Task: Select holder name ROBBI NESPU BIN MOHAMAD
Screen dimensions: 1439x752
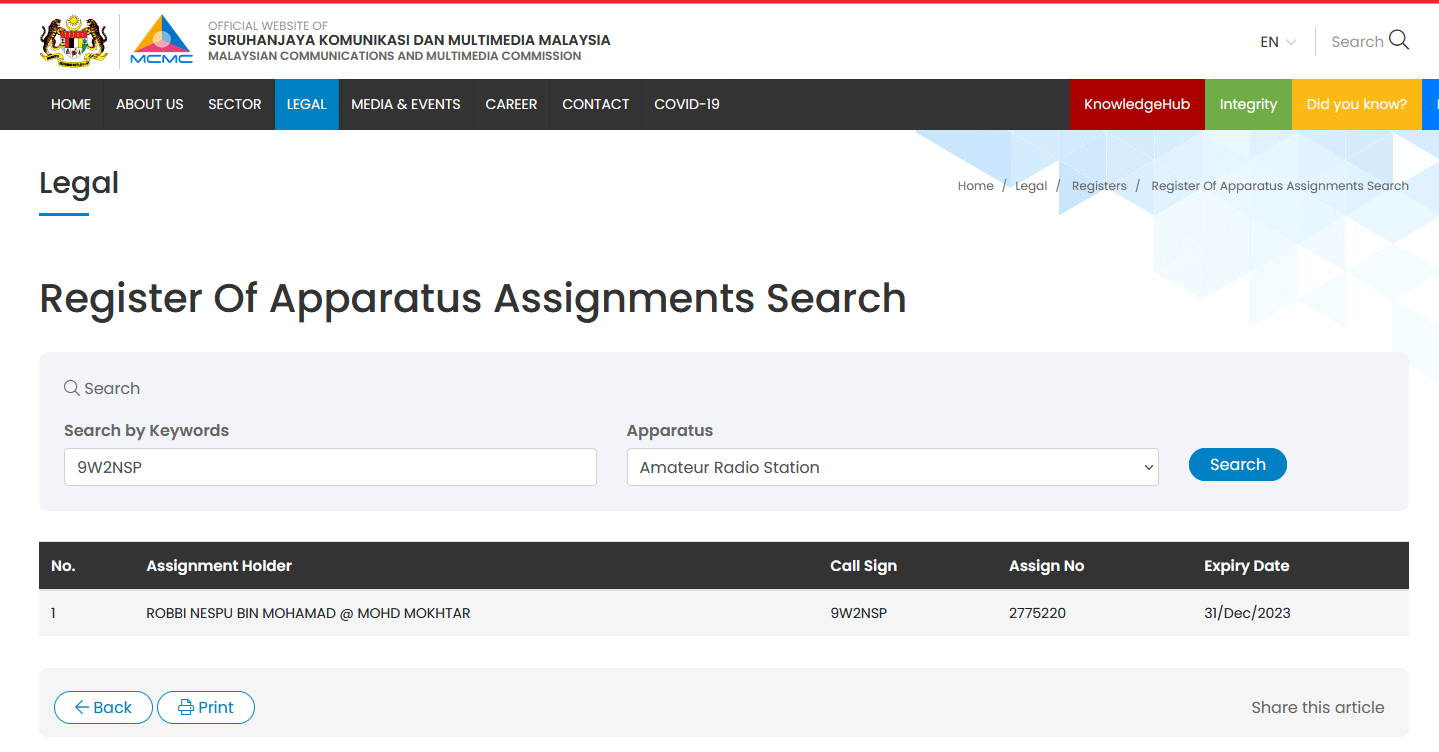Action: (308, 613)
